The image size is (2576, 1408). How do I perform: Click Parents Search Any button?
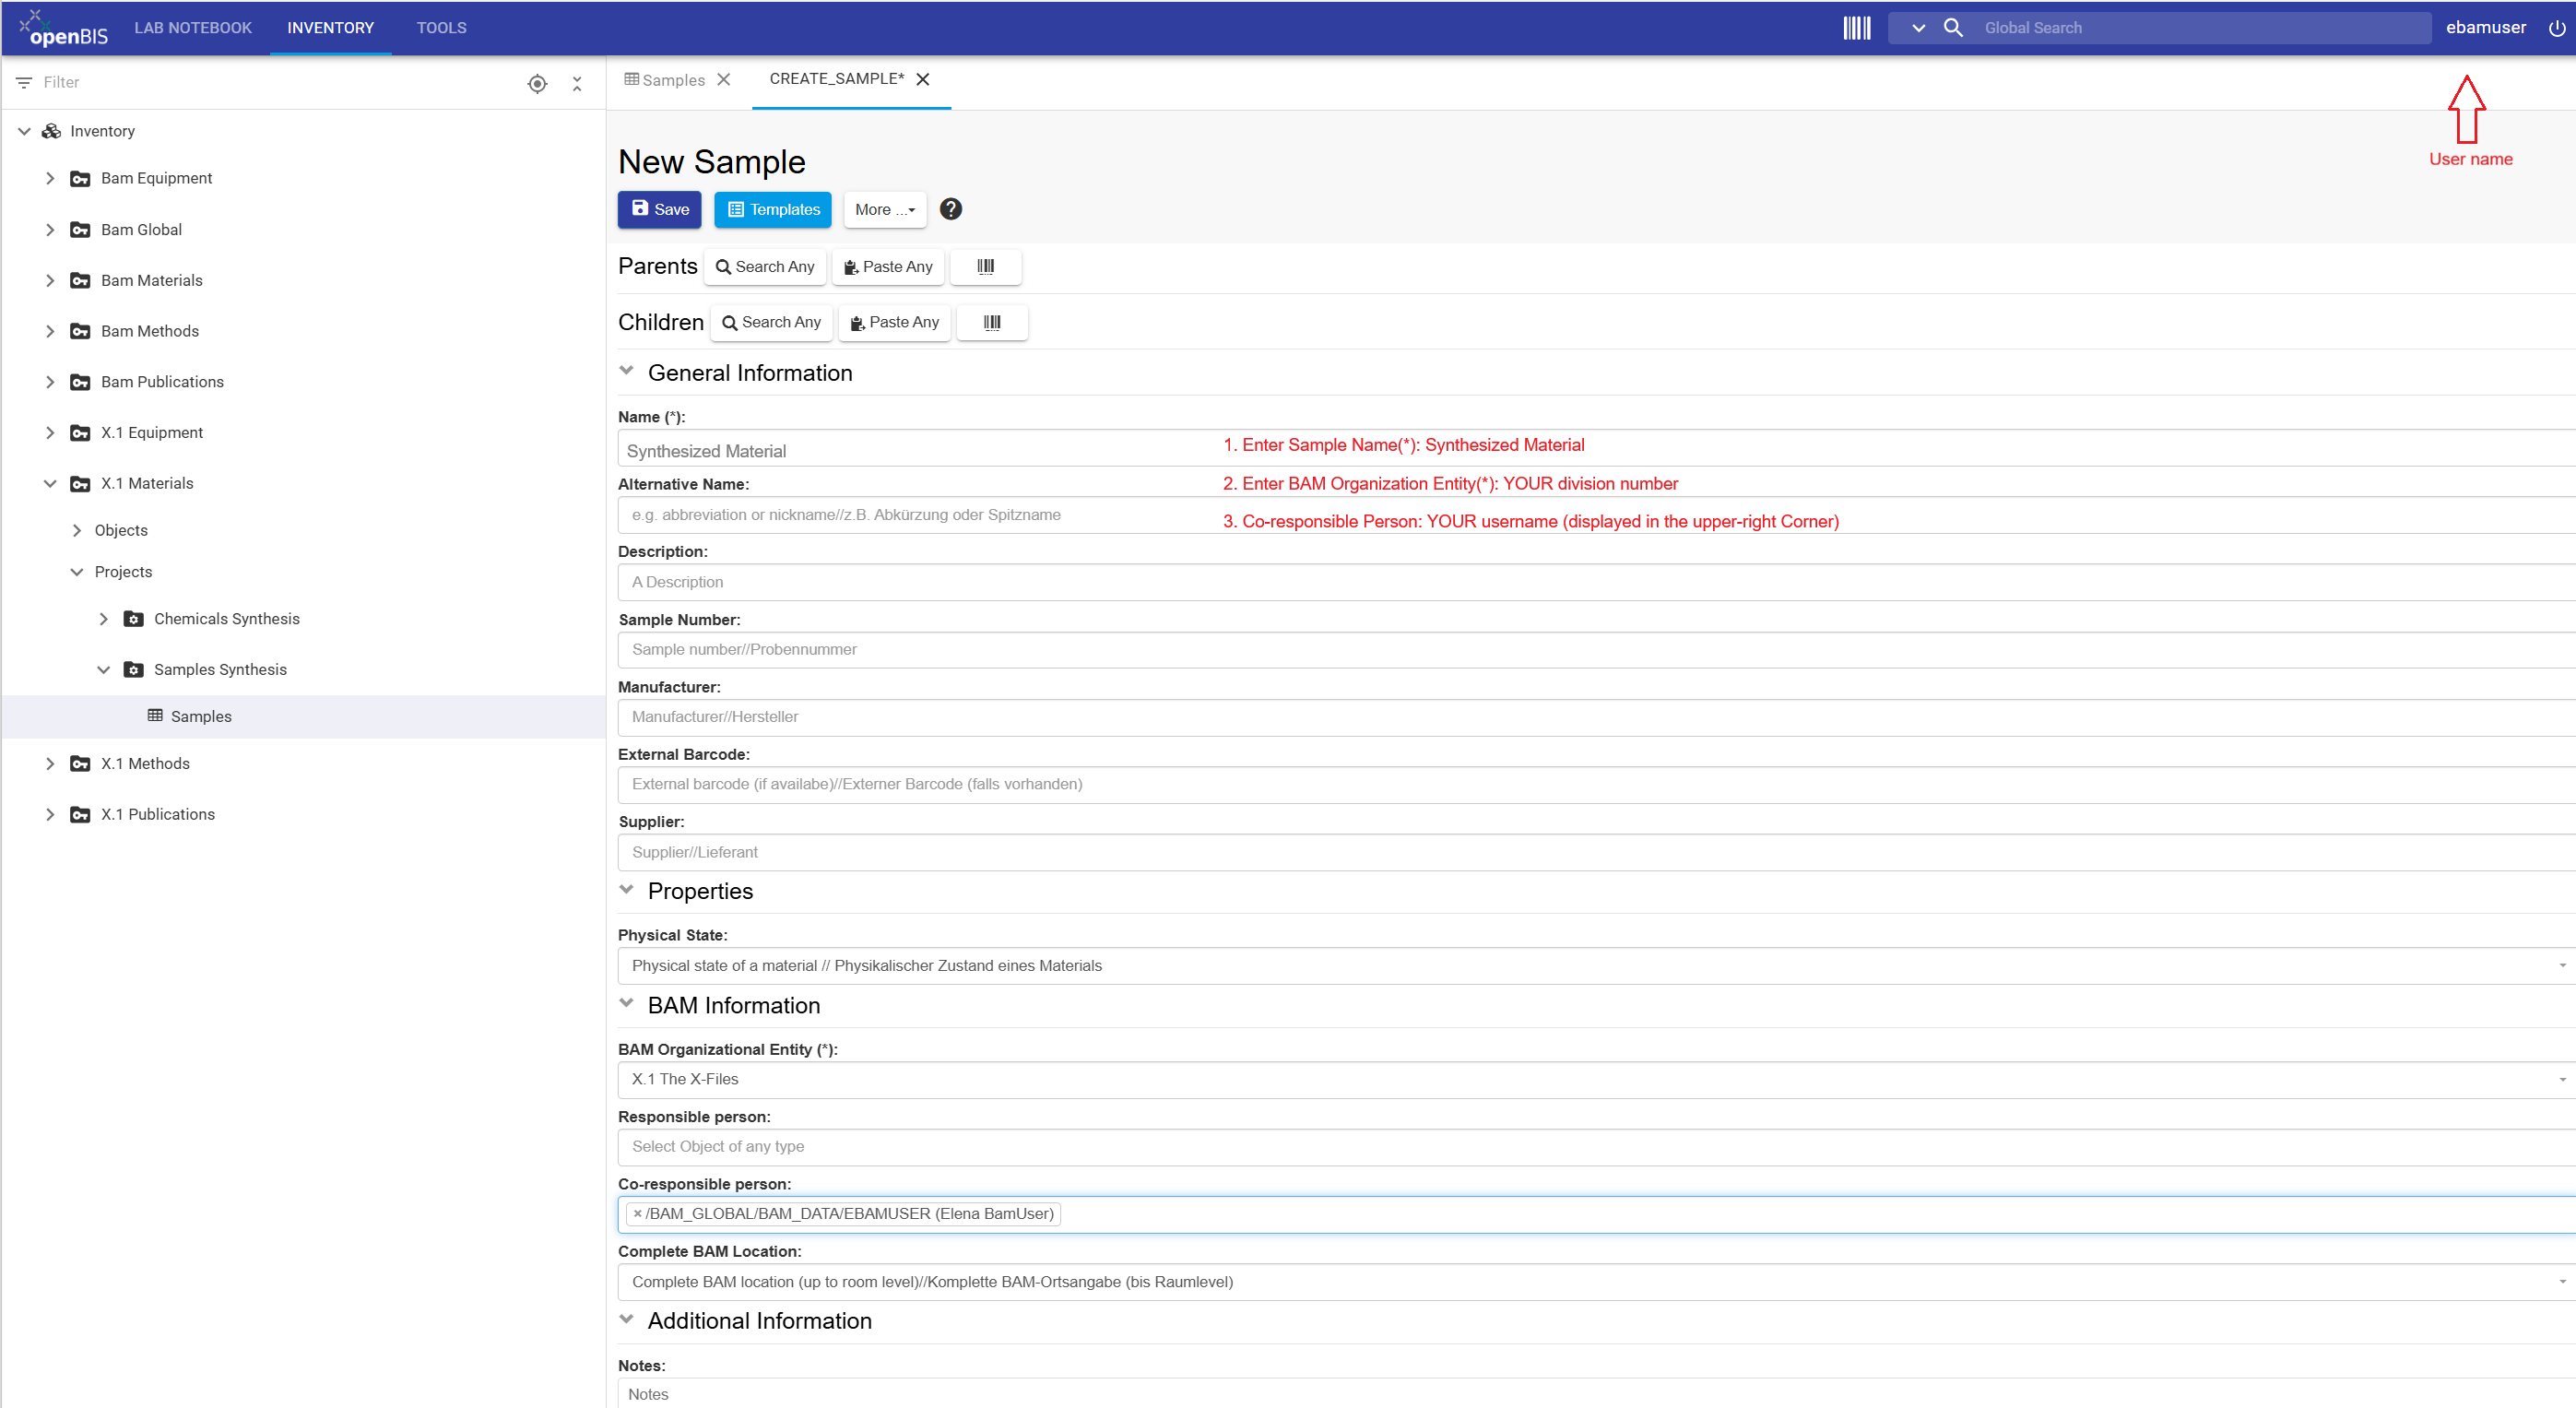point(765,267)
